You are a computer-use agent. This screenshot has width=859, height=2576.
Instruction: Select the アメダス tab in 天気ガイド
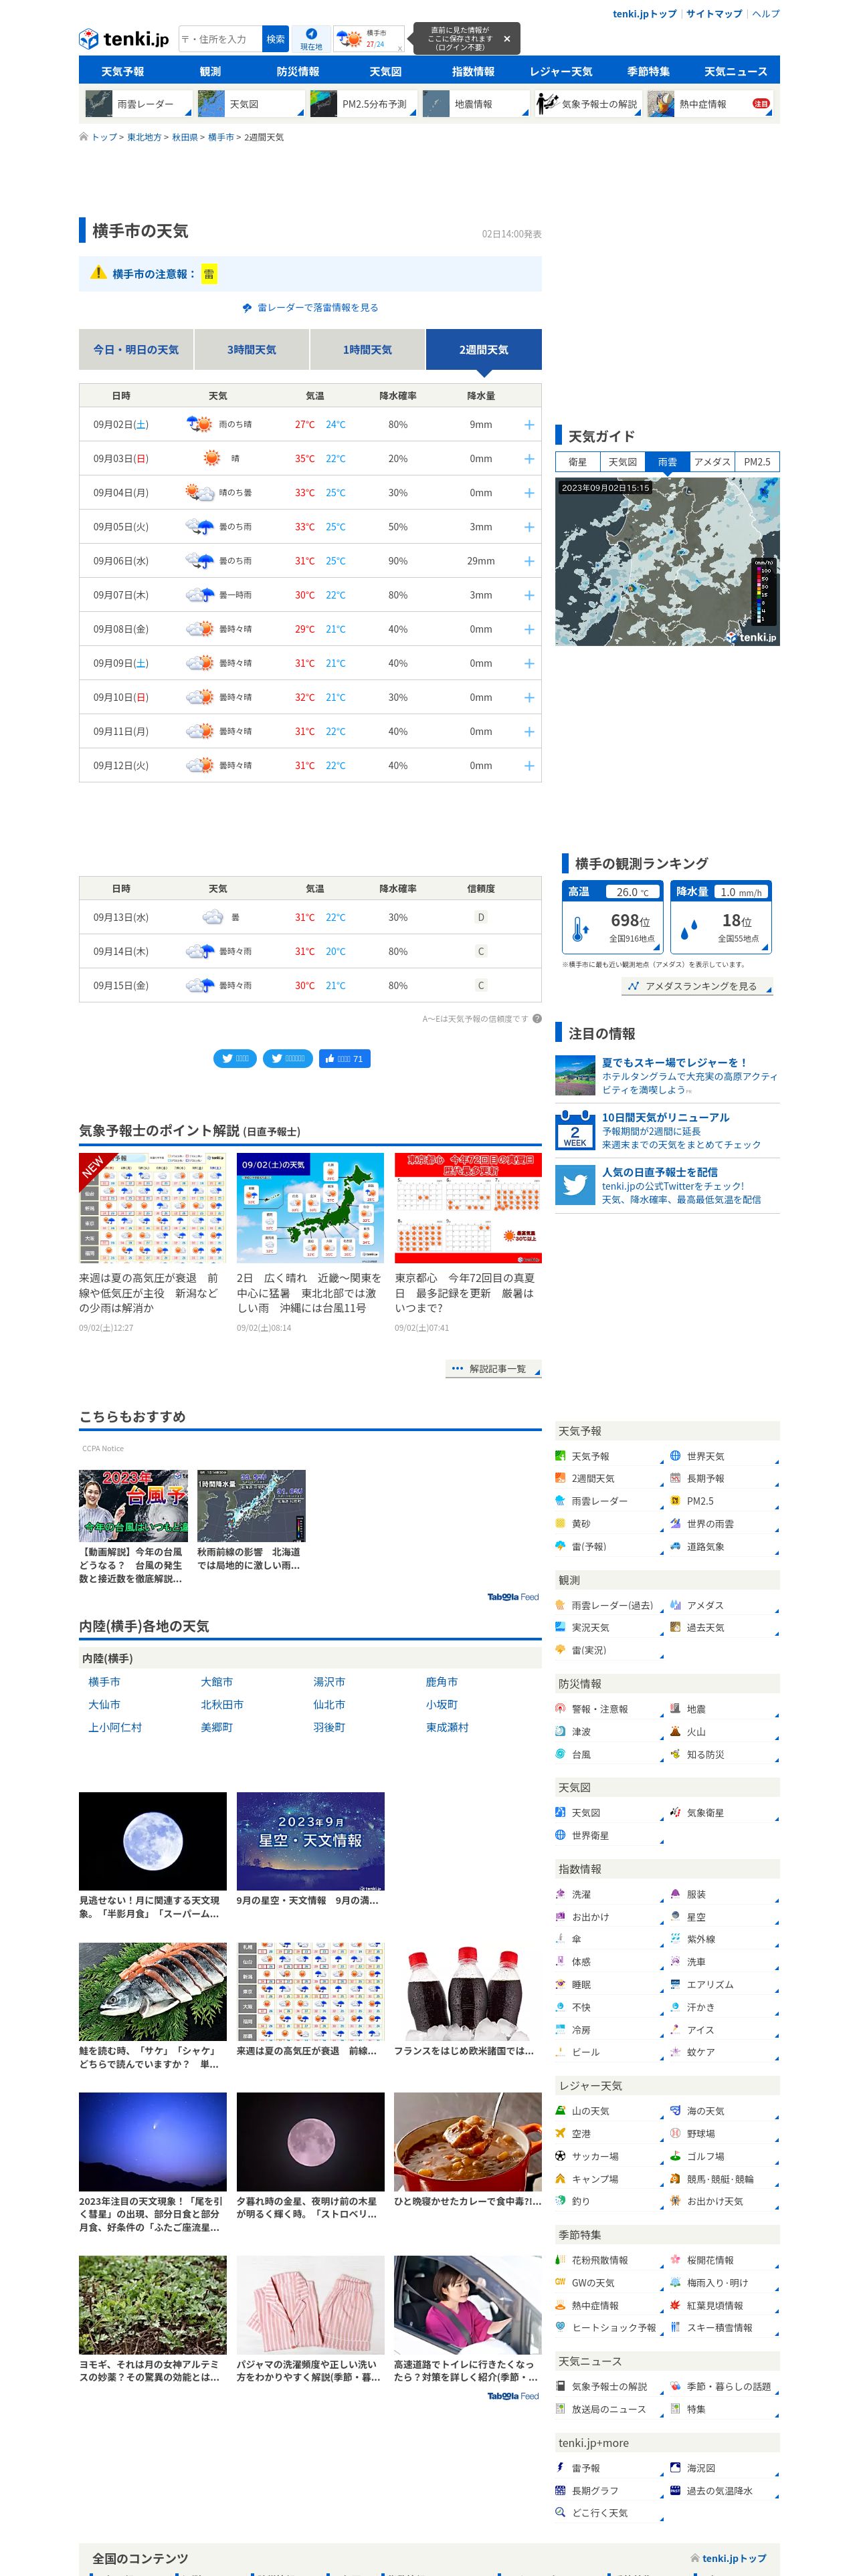click(712, 462)
